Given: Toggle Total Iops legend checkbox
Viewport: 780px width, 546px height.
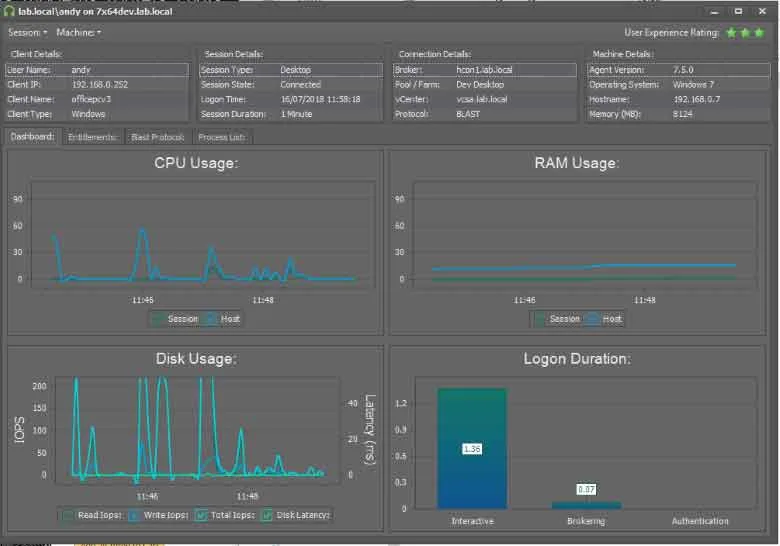Looking at the screenshot, I should [201, 515].
